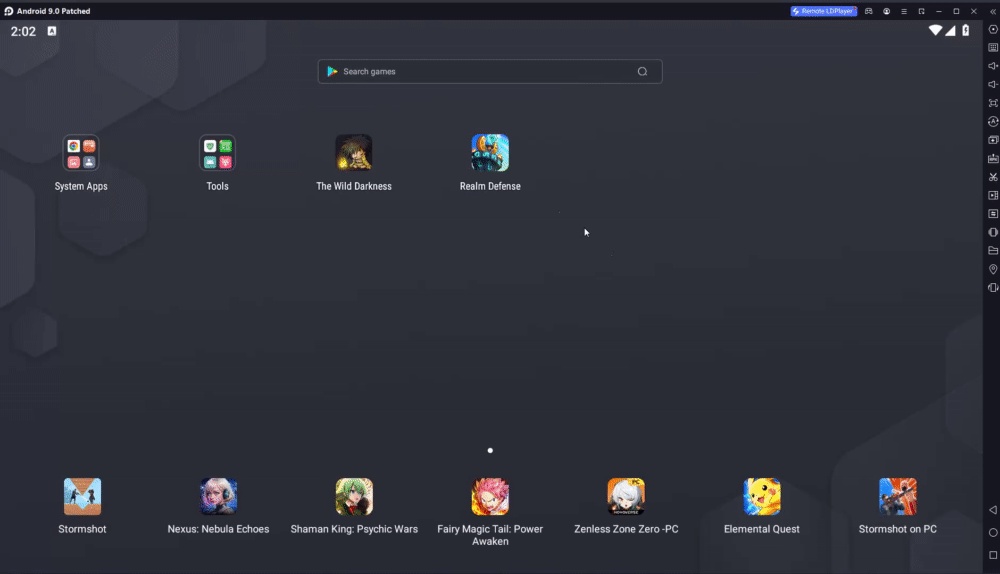1000x574 pixels.
Task: Open multi-instance manager plus icon in sidebar
Action: pyautogui.click(x=993, y=140)
